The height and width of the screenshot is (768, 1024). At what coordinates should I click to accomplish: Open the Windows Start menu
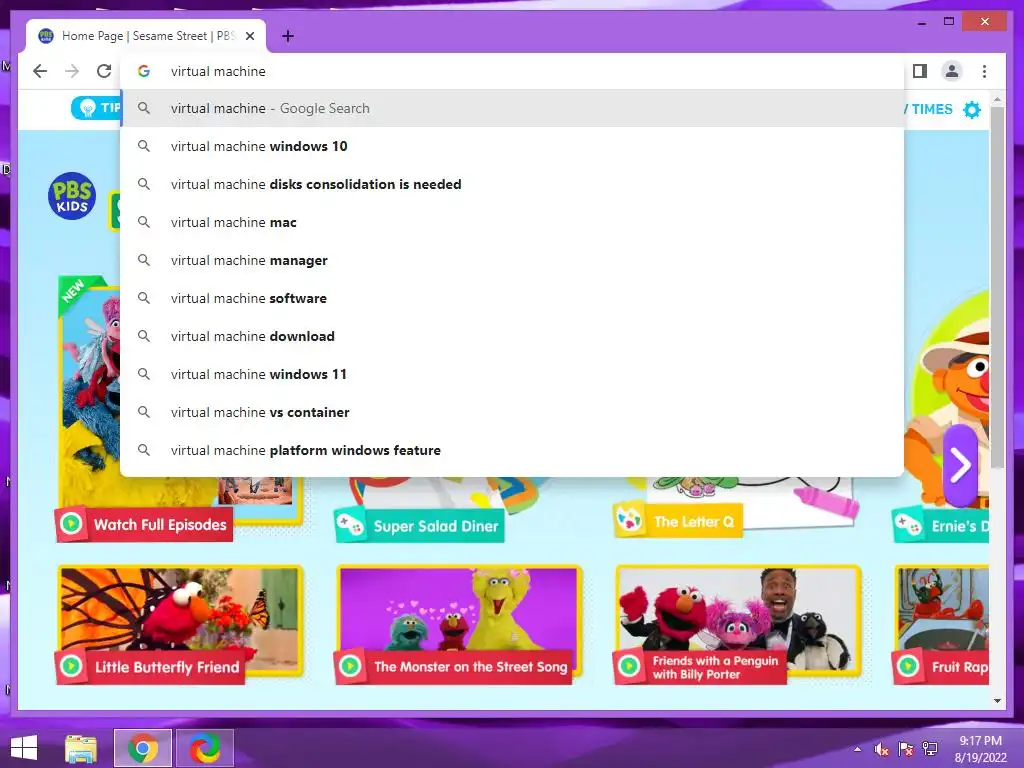(x=24, y=748)
